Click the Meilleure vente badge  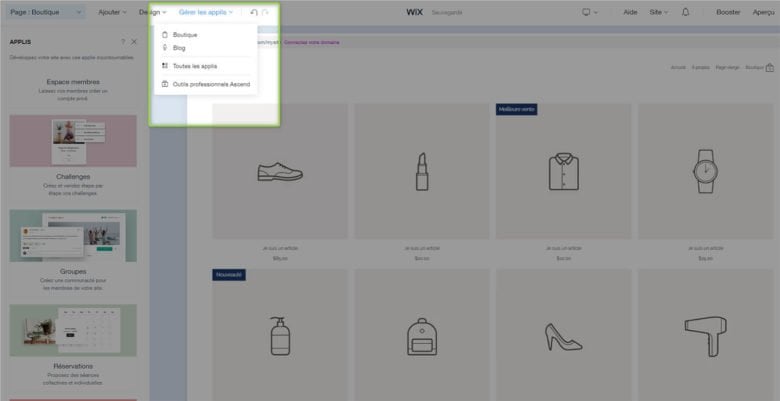pos(516,109)
